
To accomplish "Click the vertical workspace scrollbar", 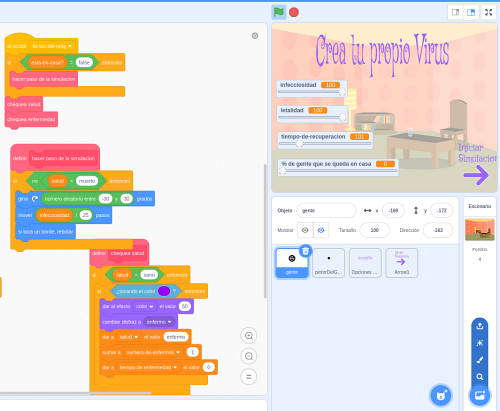I will click(x=265, y=231).
